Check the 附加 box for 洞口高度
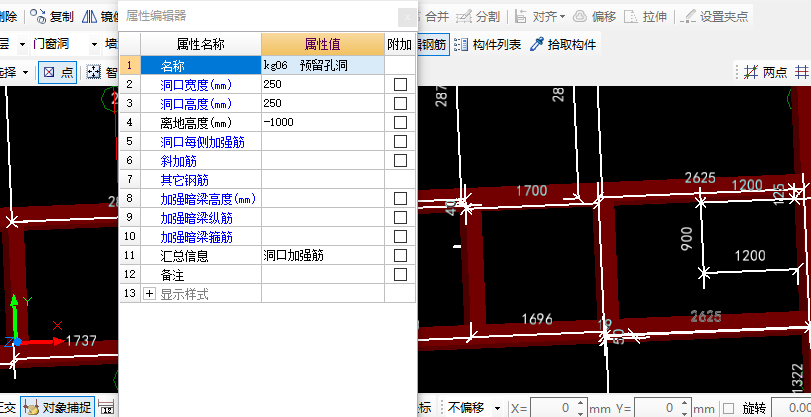 [400, 103]
